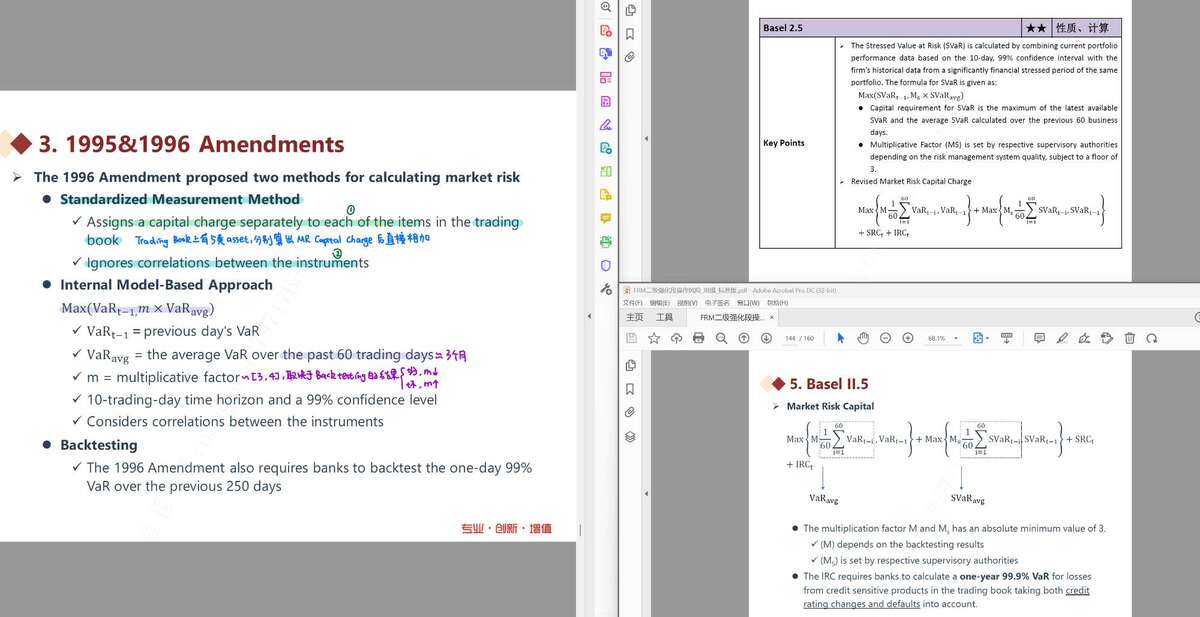Click the Stamp tool icon in the toolbar
Image resolution: width=1200 pixels, height=617 pixels.
pos(1107,338)
